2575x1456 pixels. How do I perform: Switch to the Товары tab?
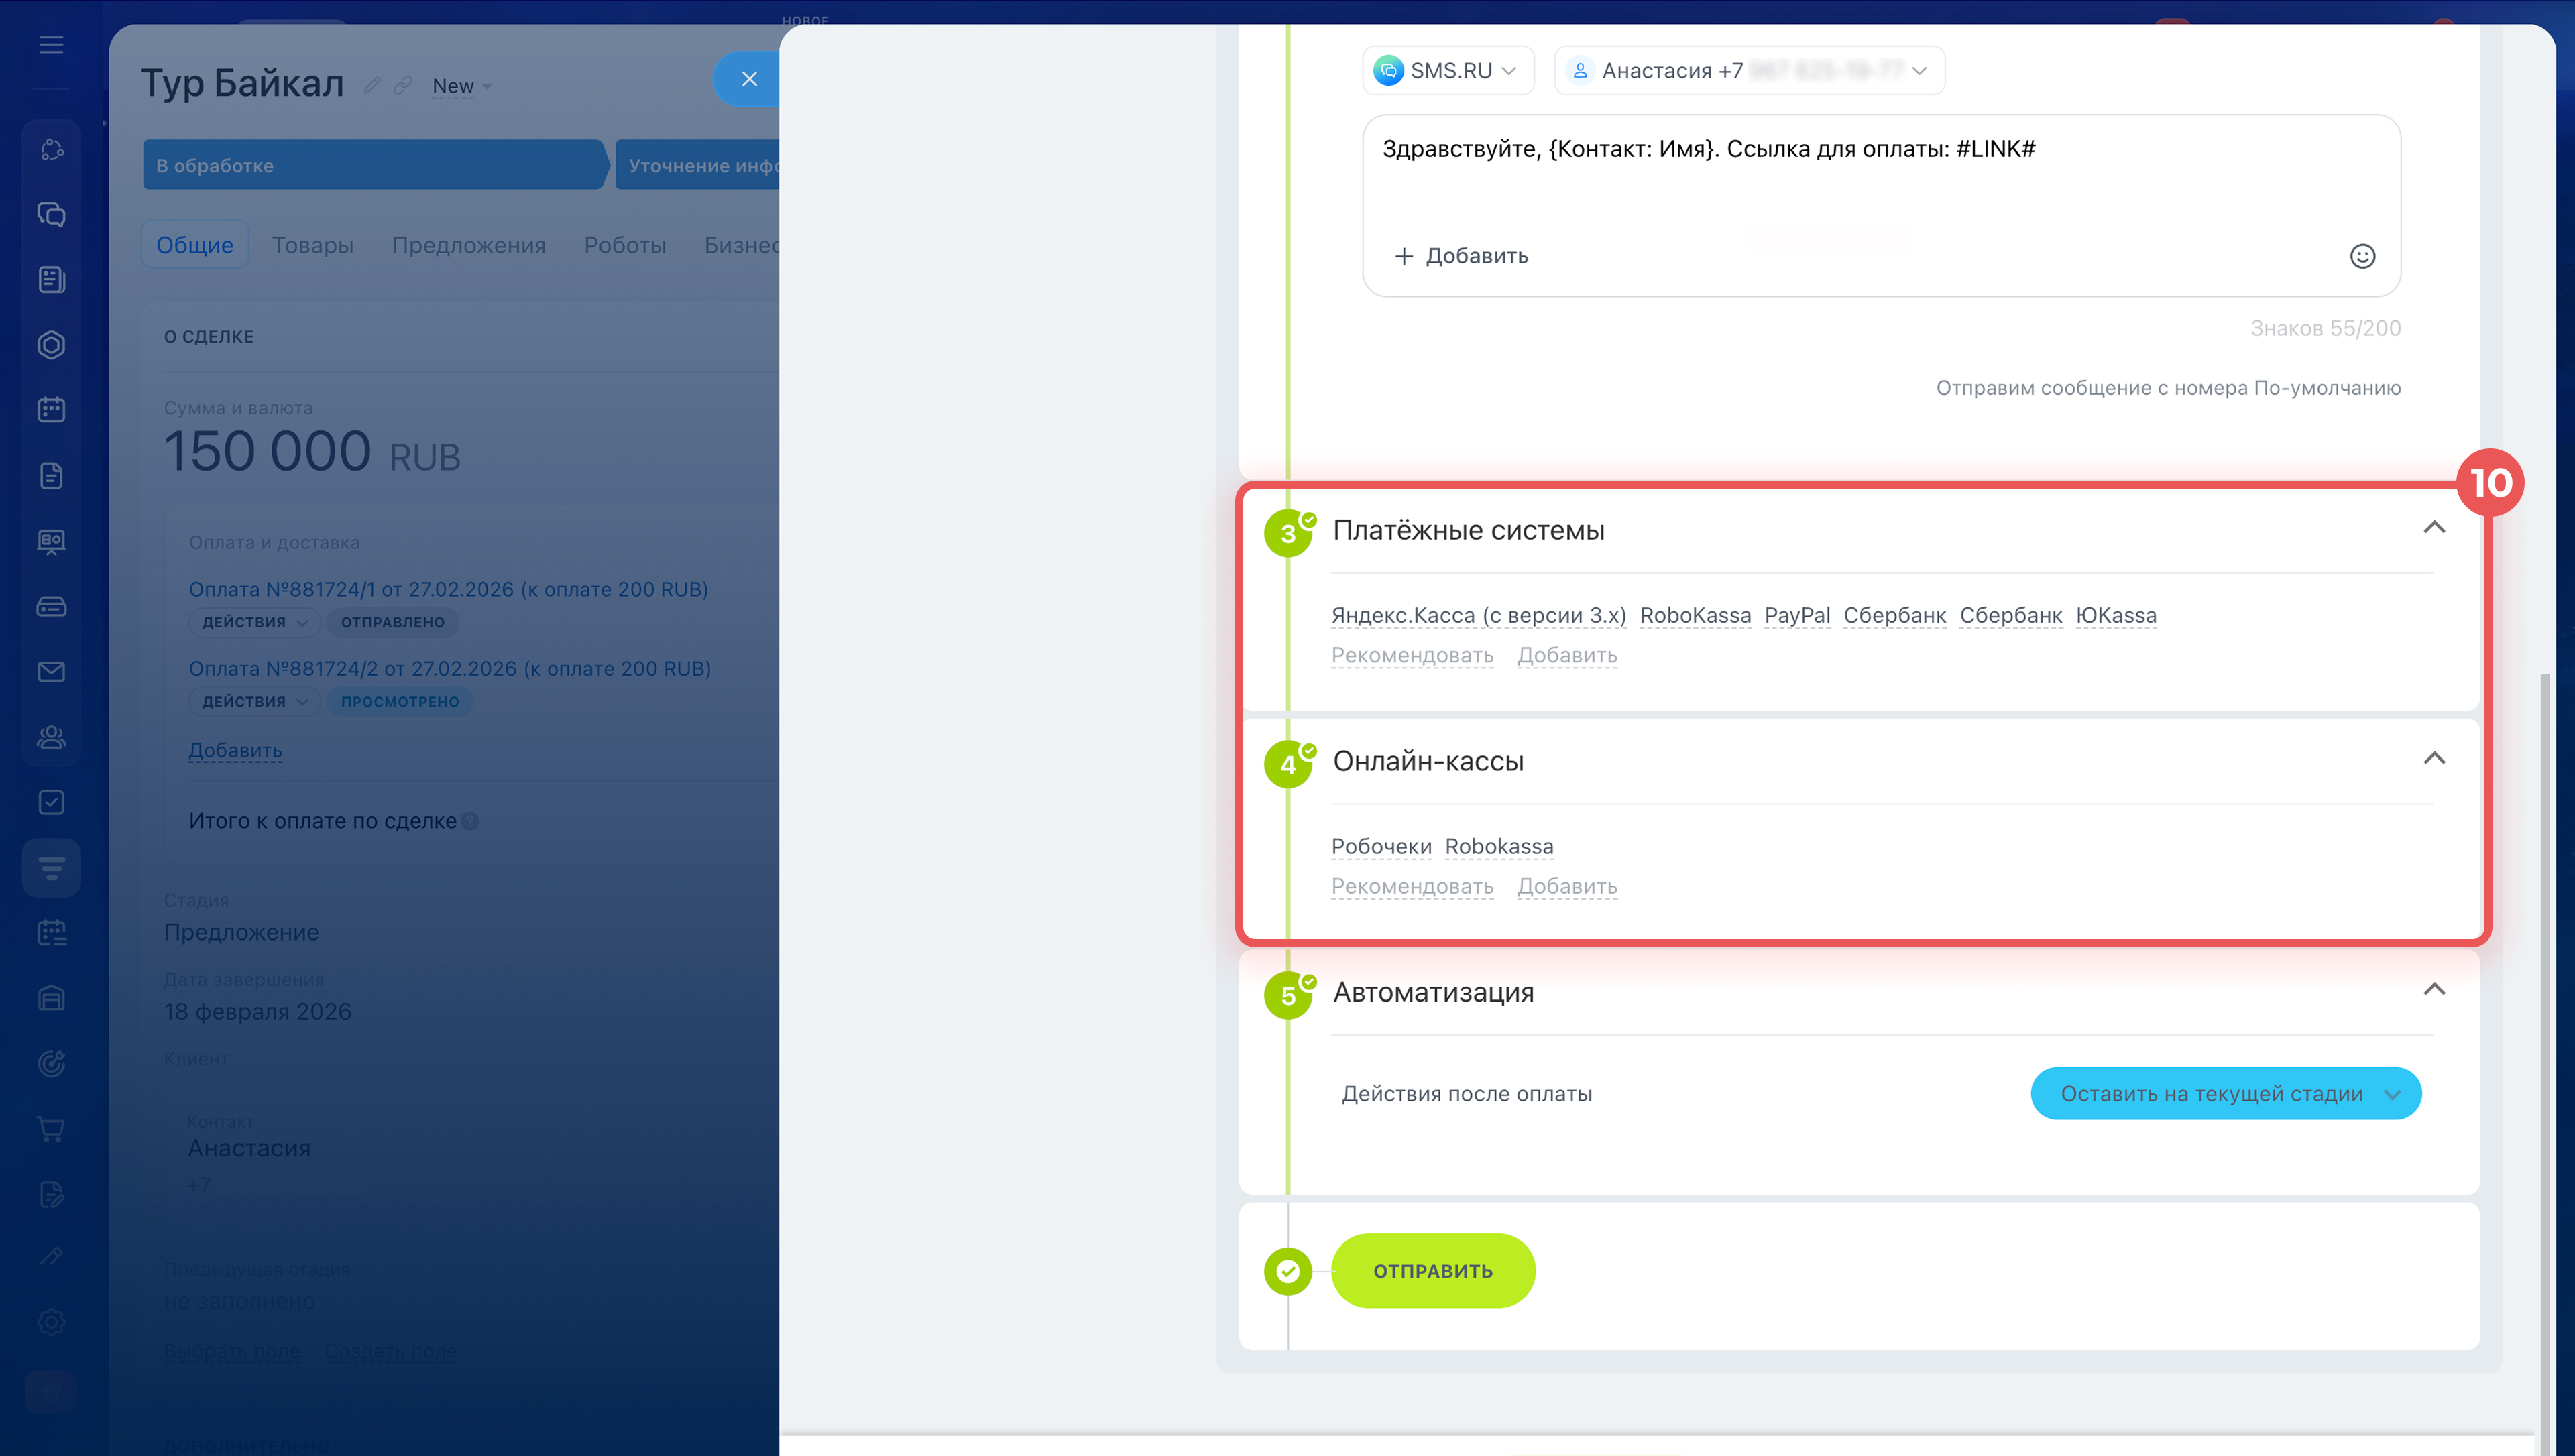point(312,245)
